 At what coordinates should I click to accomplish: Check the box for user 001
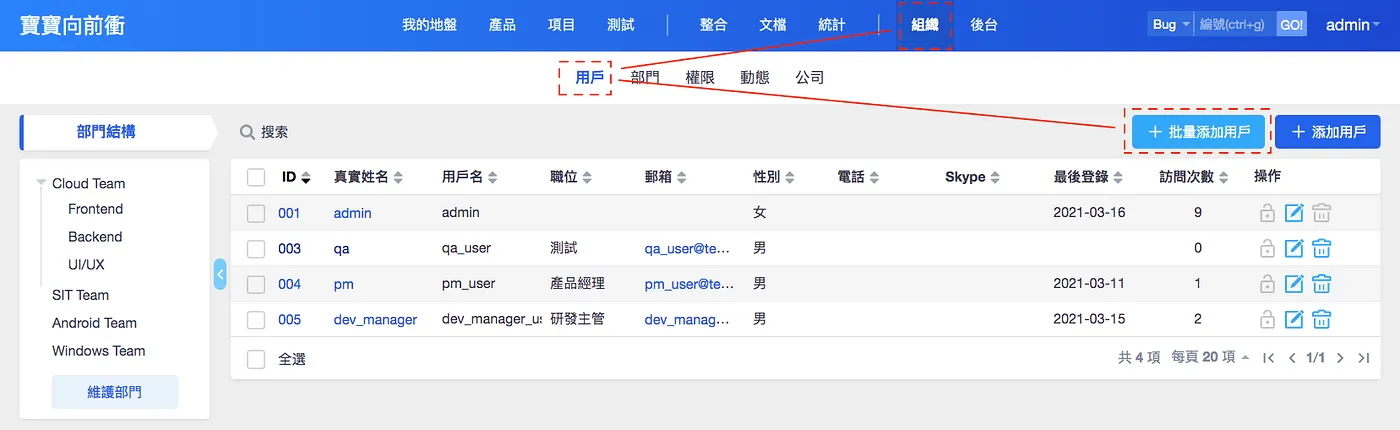pos(256,213)
